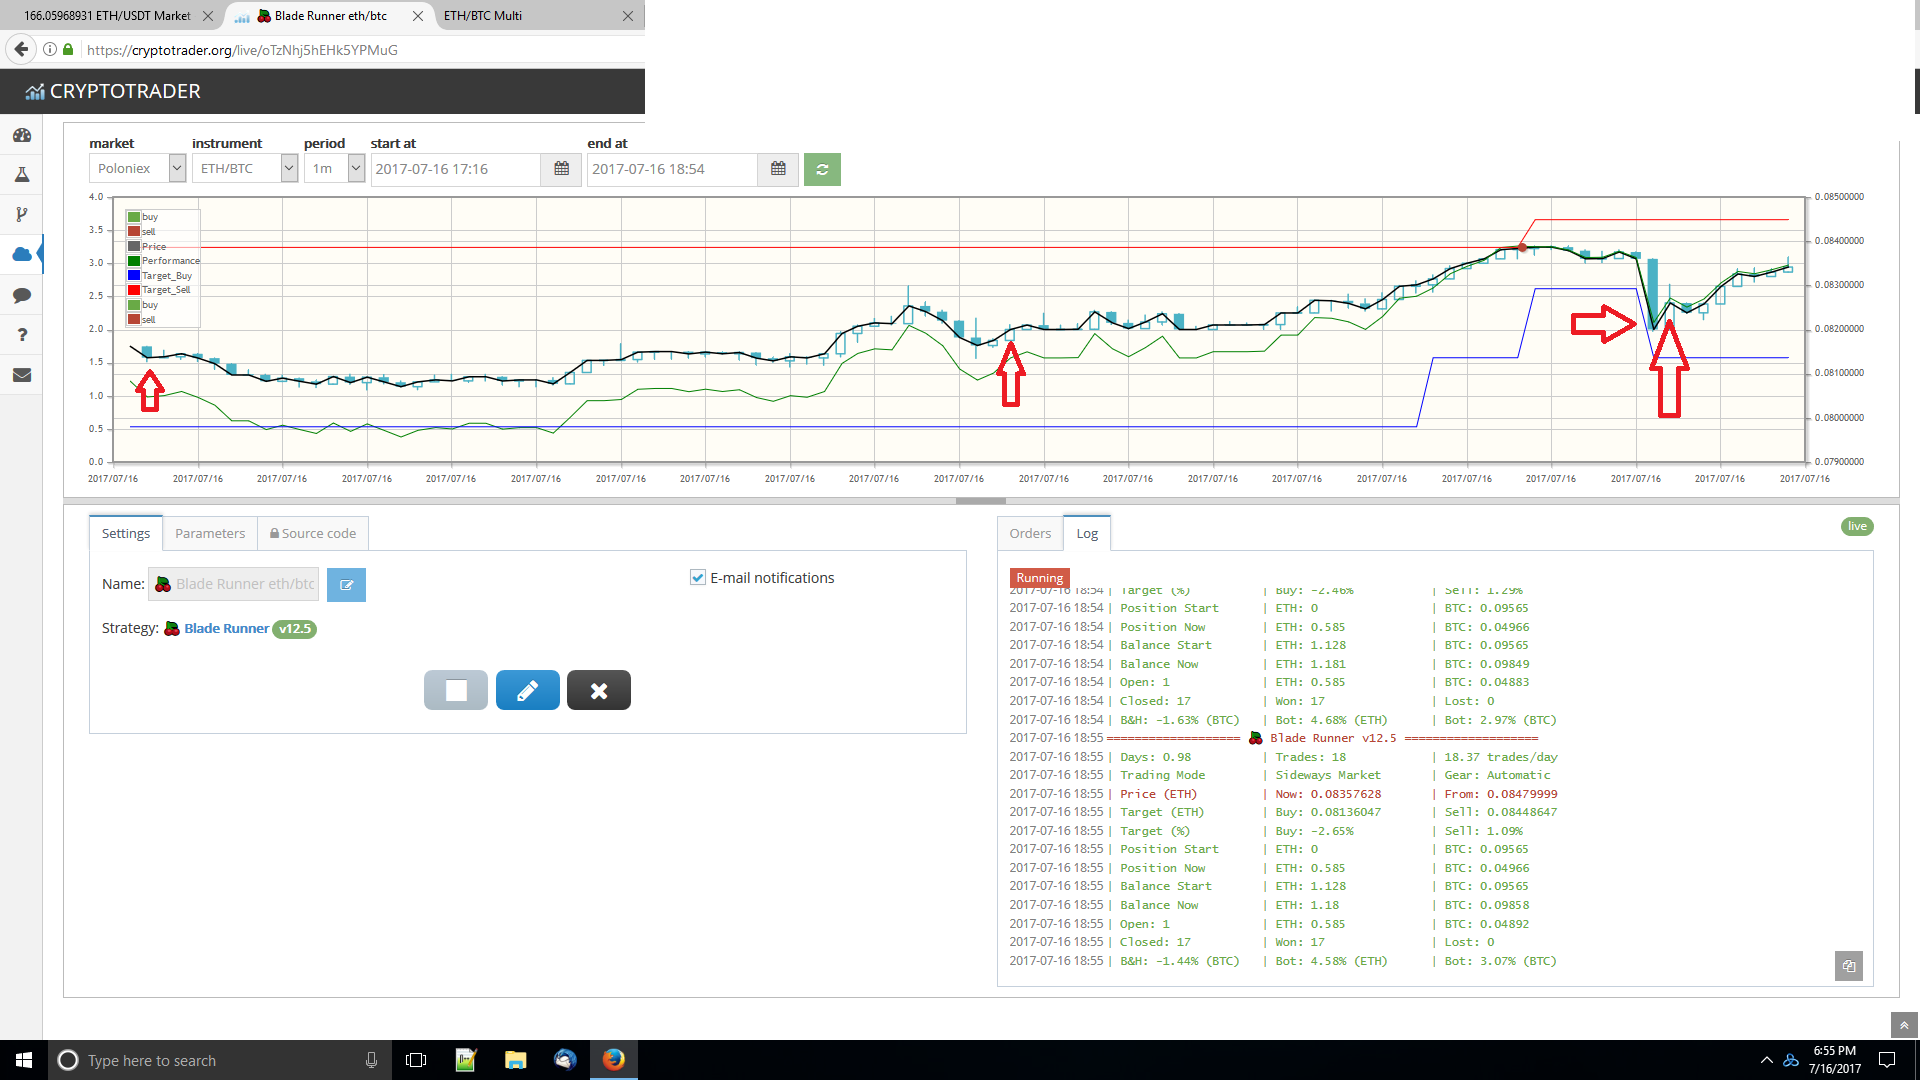Click the log entry "Sideways Market"

click(x=1328, y=776)
